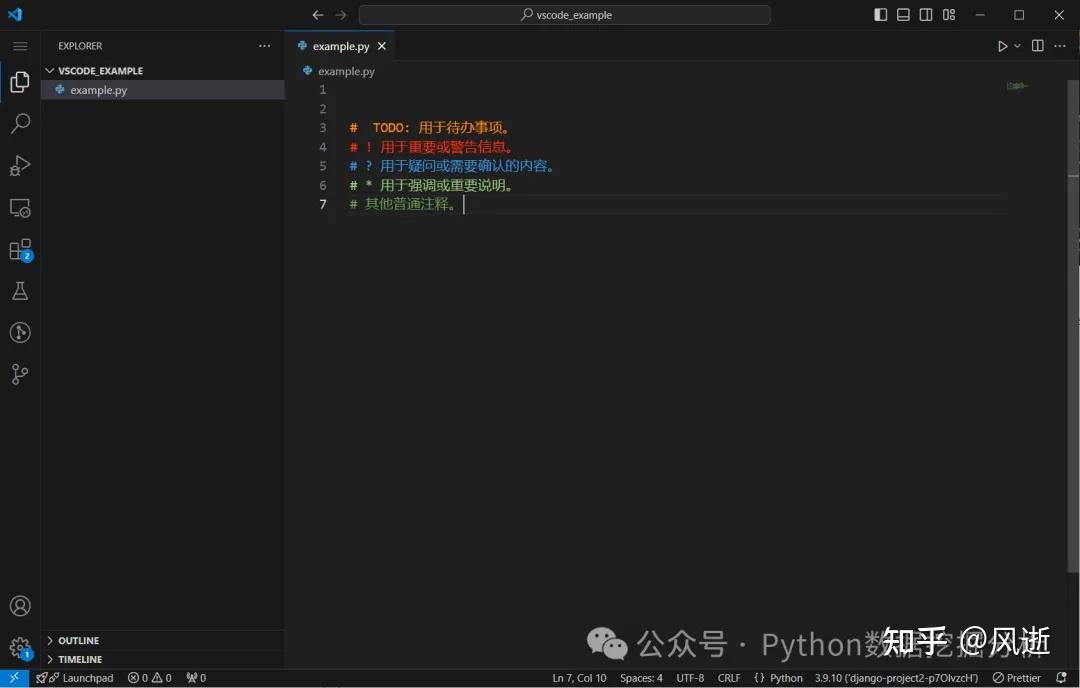Expand the OUTLINE section
This screenshot has width=1080, height=688.
[163, 640]
